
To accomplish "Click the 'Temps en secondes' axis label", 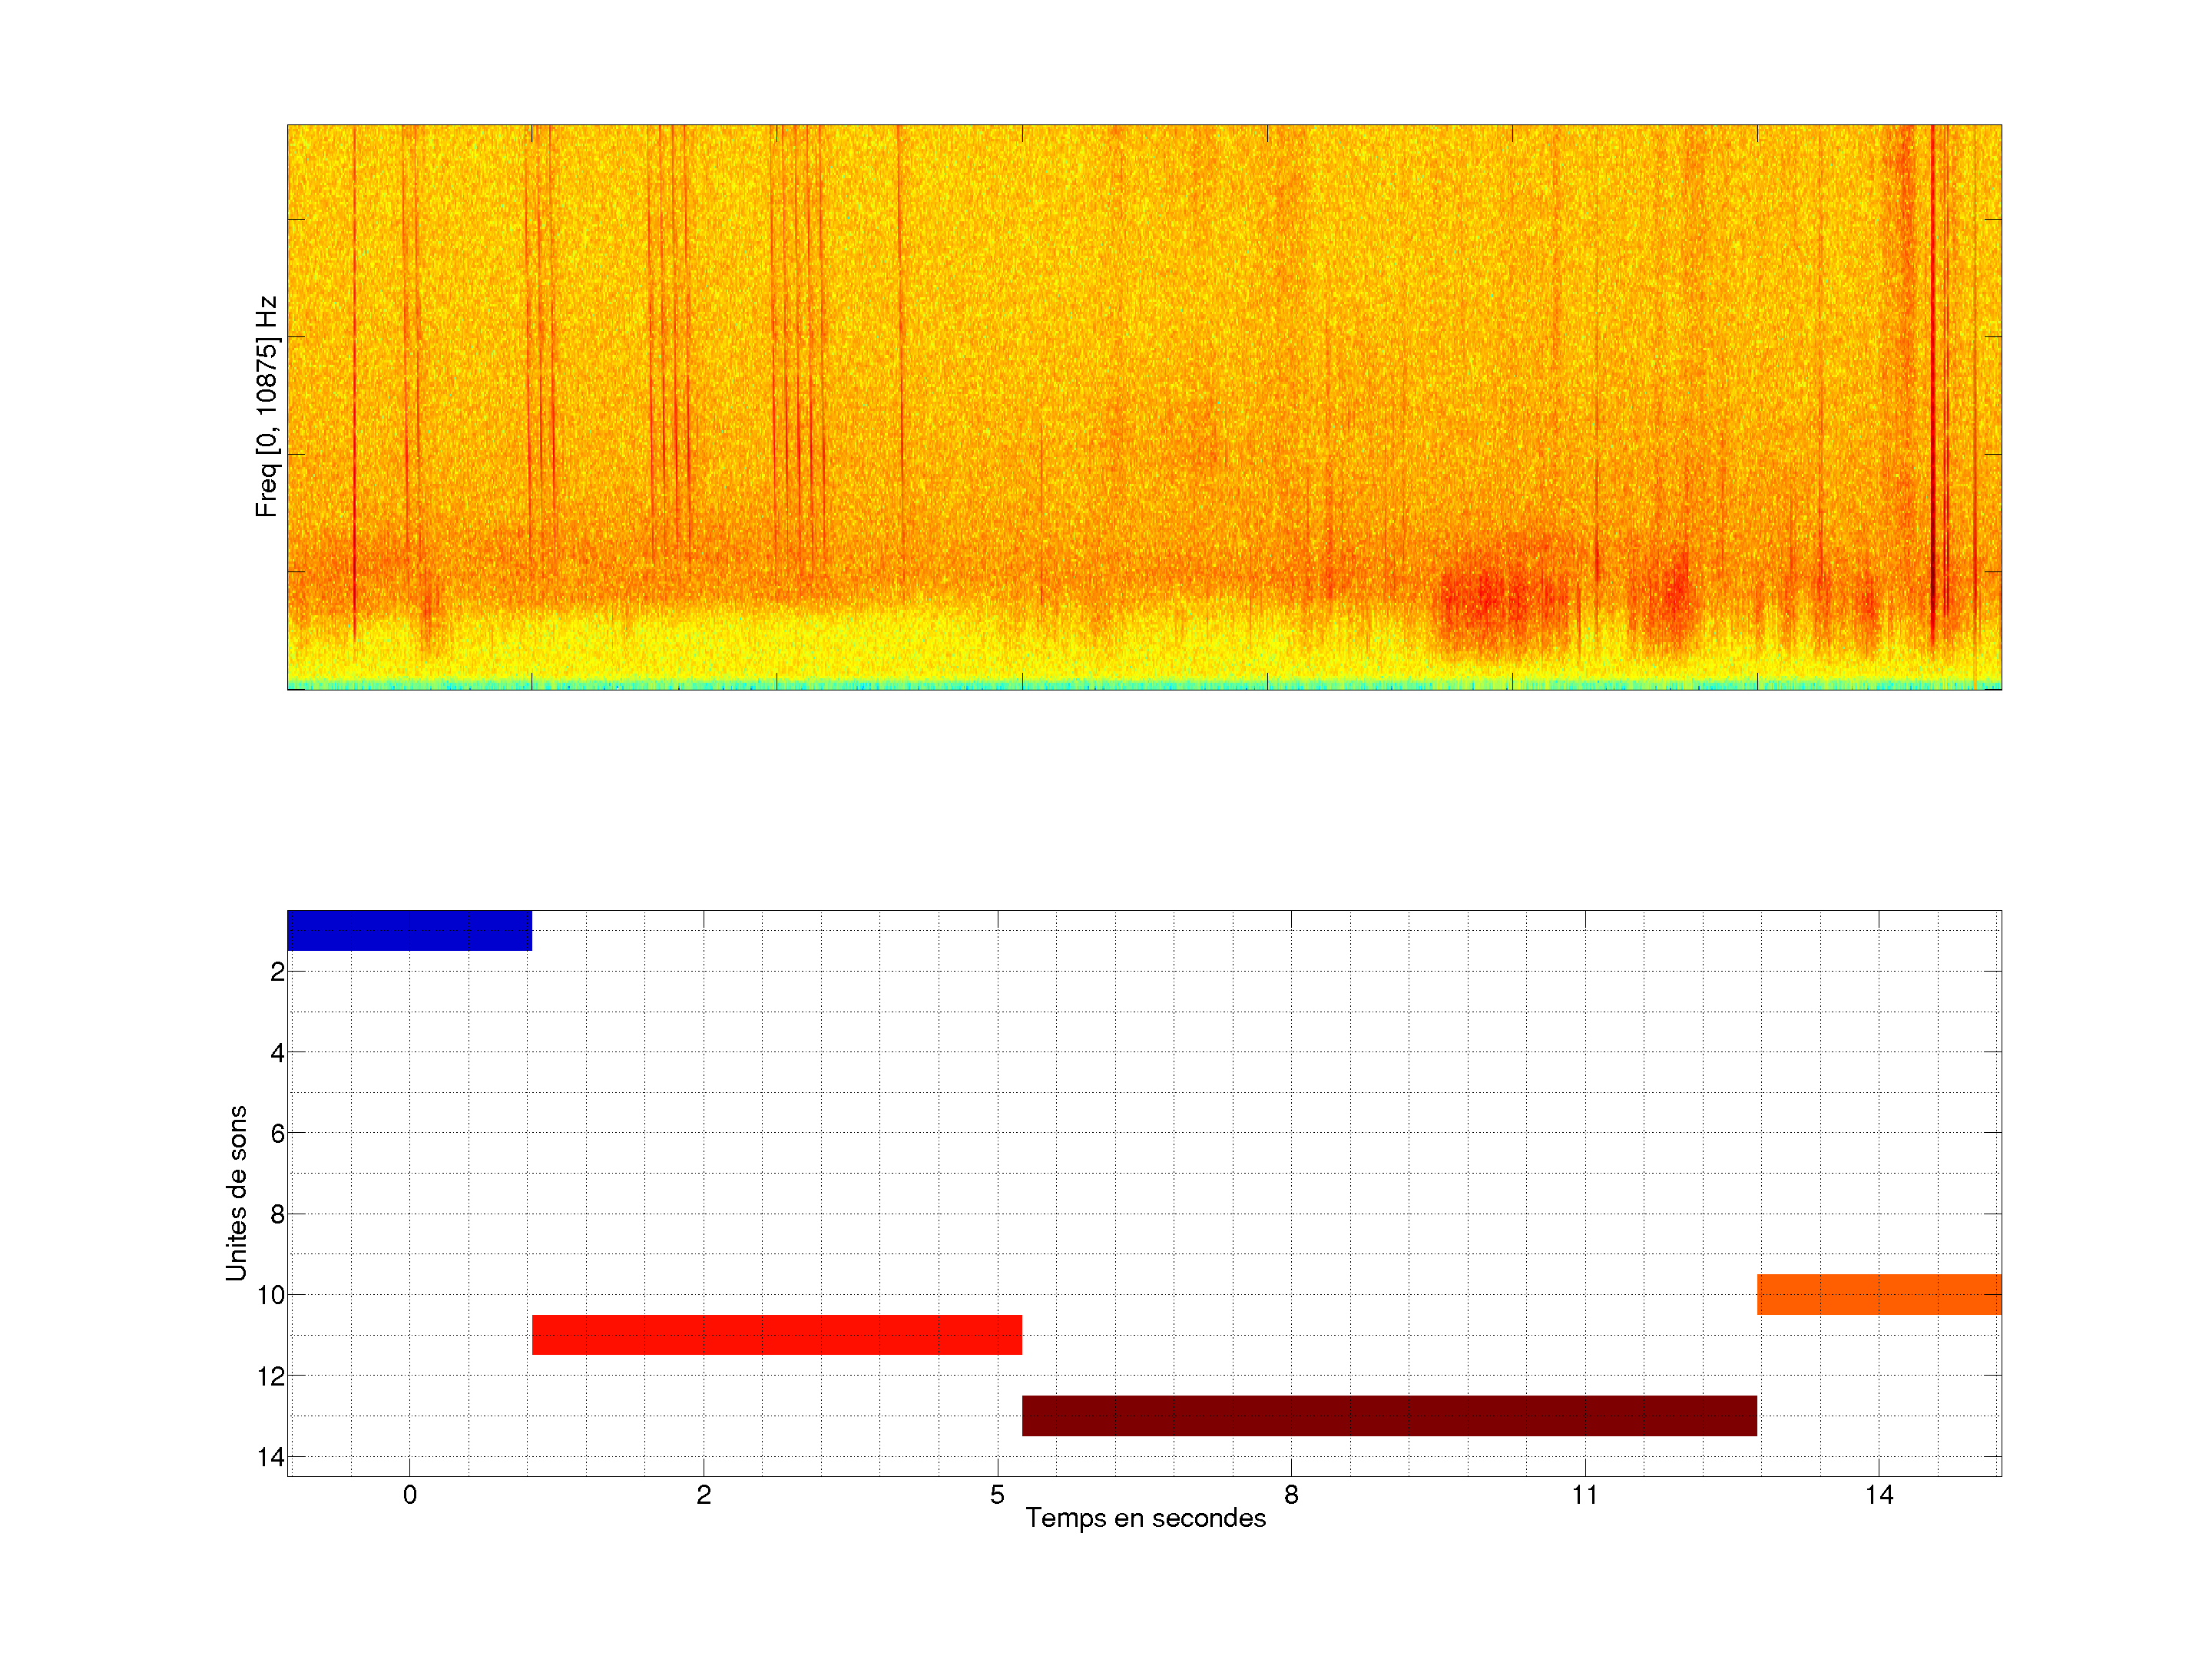I will pyautogui.click(x=1145, y=1518).
